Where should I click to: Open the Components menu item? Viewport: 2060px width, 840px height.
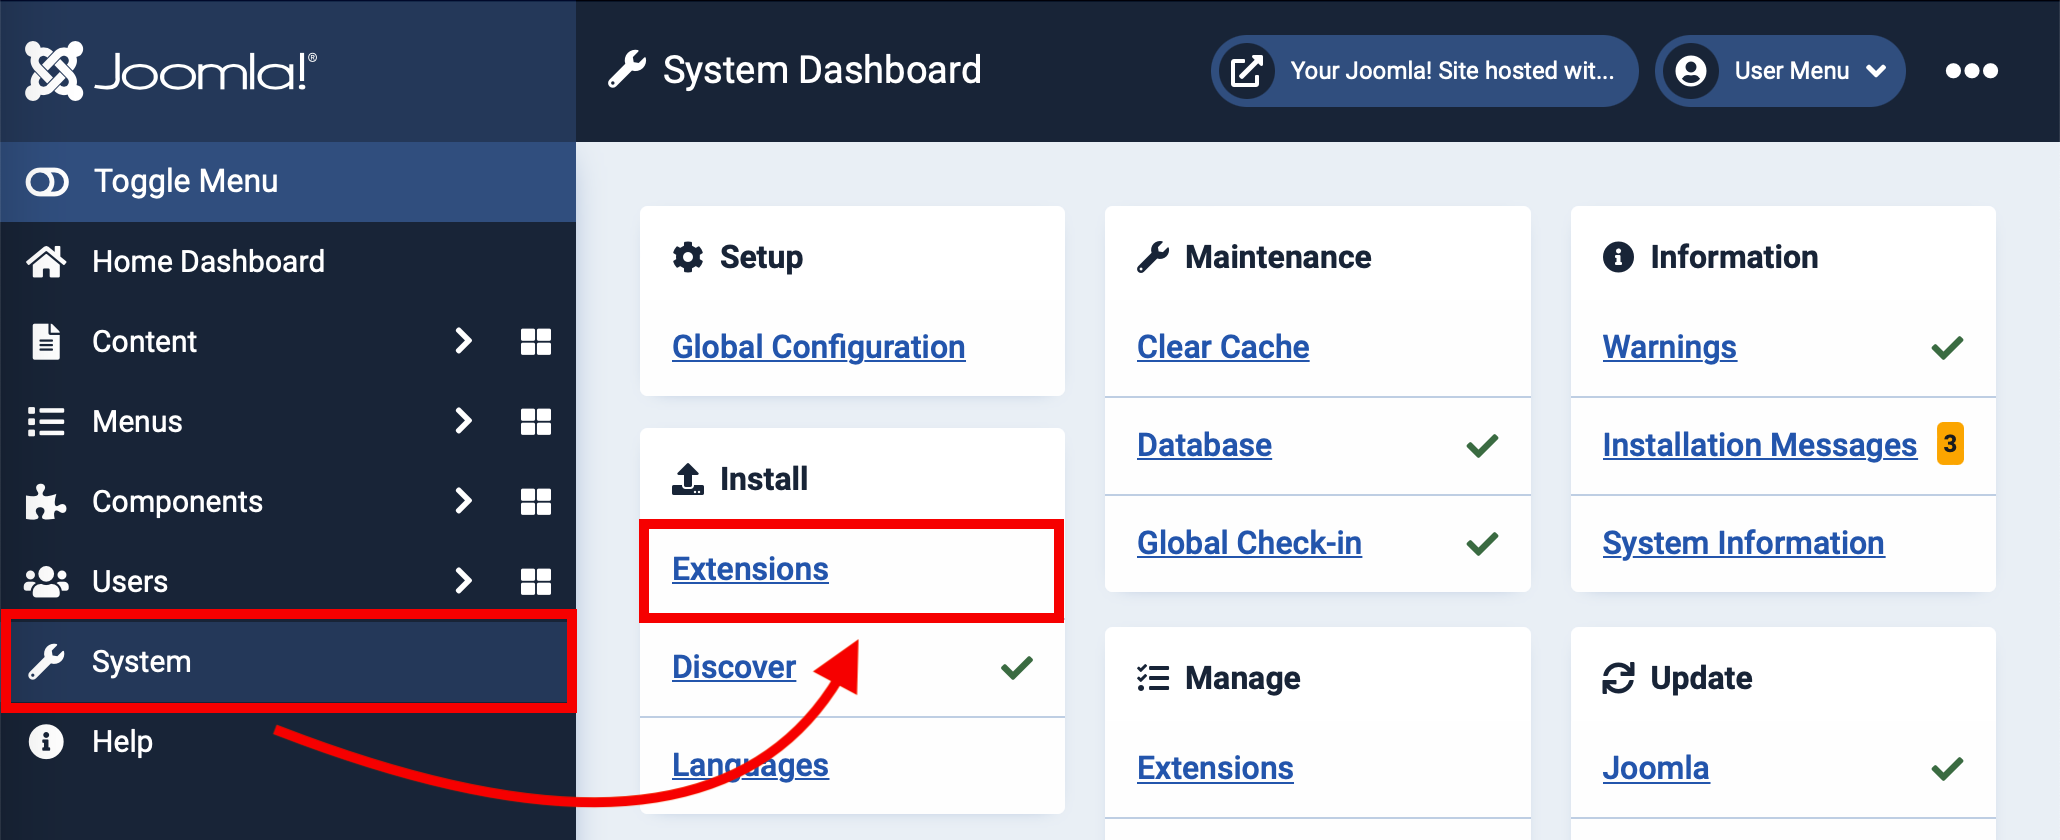pyautogui.click(x=177, y=501)
